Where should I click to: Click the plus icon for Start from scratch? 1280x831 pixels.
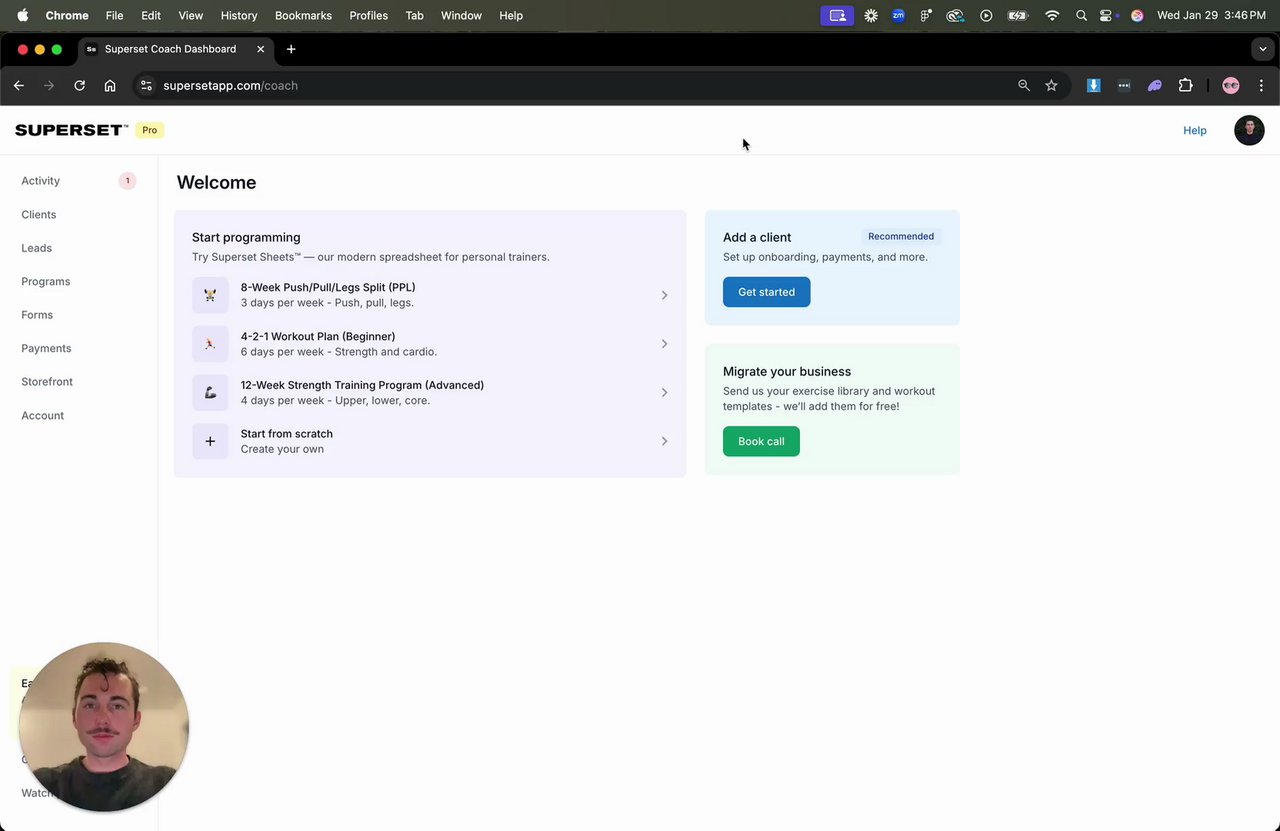tap(210, 441)
